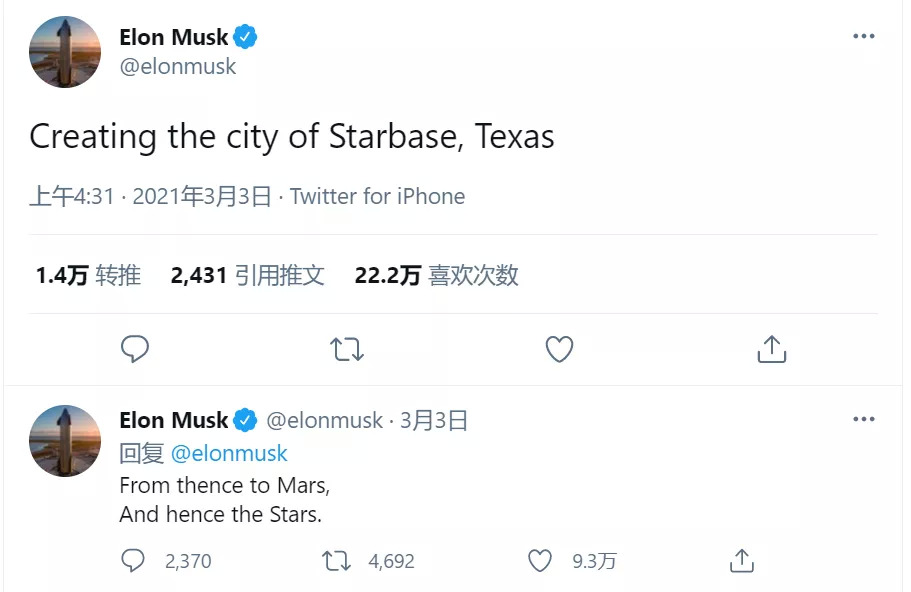This screenshot has width=911, height=592.
Task: Share the main Starbase tweet
Action: tap(771, 349)
